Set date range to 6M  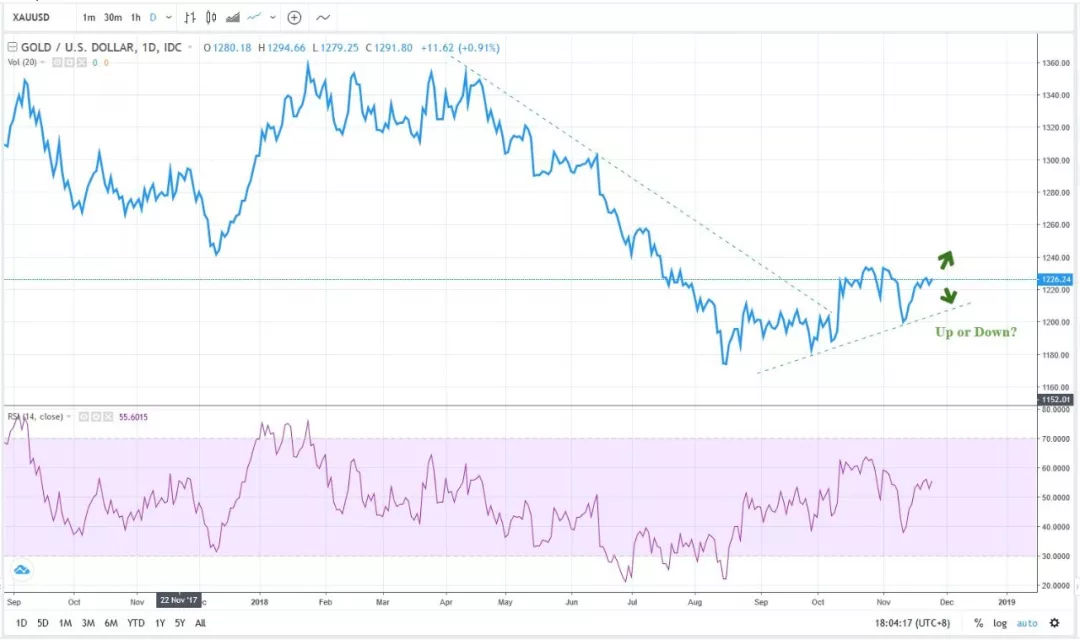tap(110, 623)
